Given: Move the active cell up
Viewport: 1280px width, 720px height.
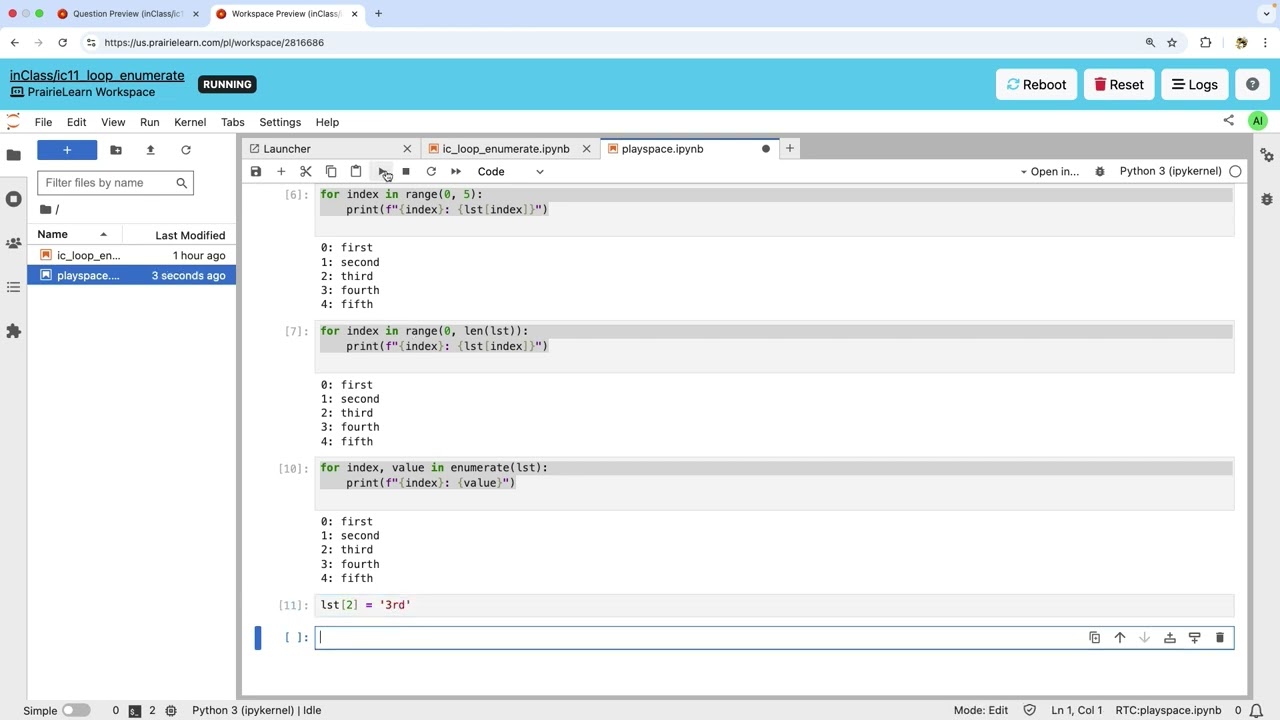Looking at the screenshot, I should [x=1119, y=638].
